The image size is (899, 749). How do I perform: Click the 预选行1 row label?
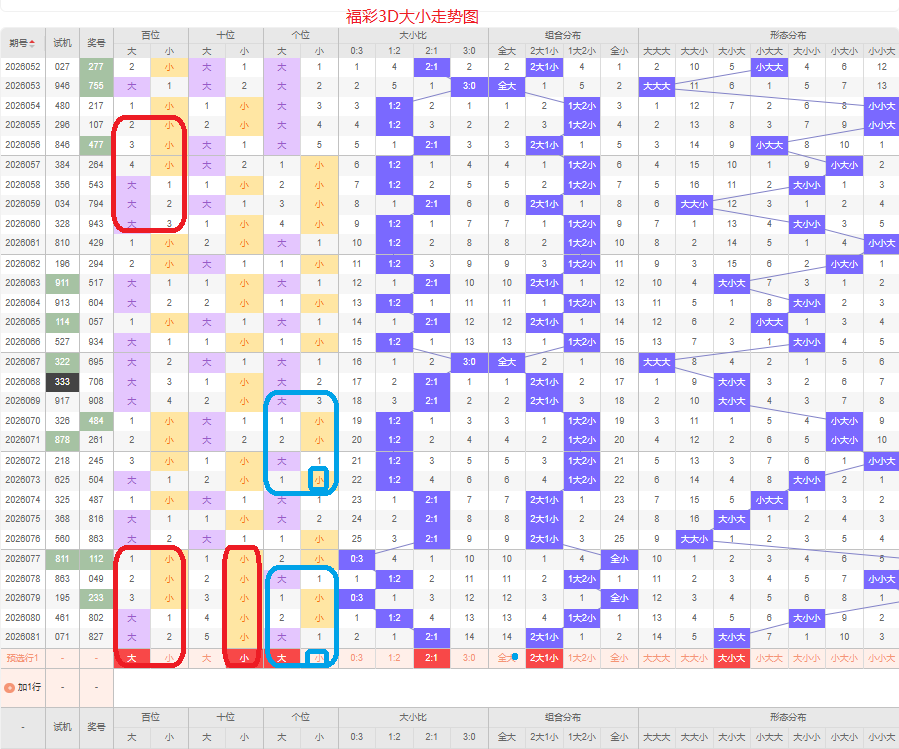[x=22, y=657]
